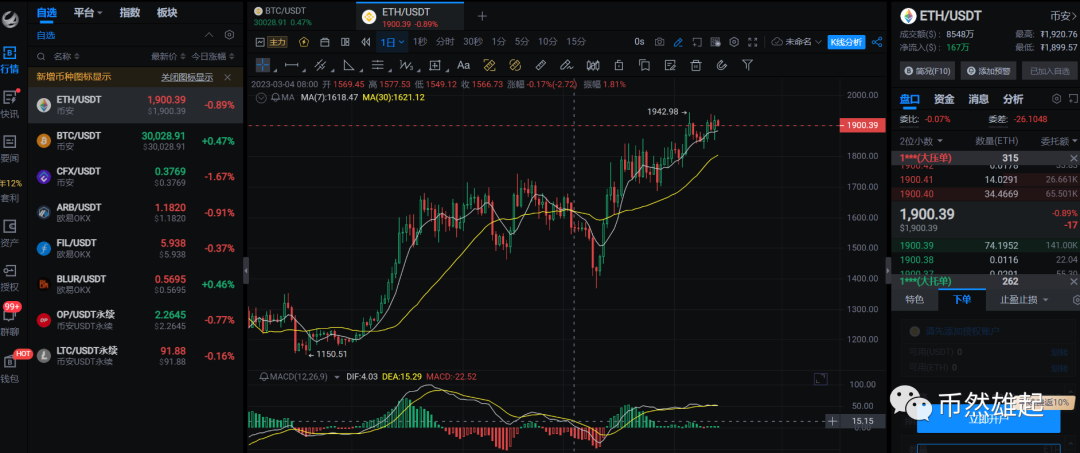Image resolution: width=1080 pixels, height=453 pixels.
Task: Click the paperclip attachment icon
Action: [x=722, y=65]
